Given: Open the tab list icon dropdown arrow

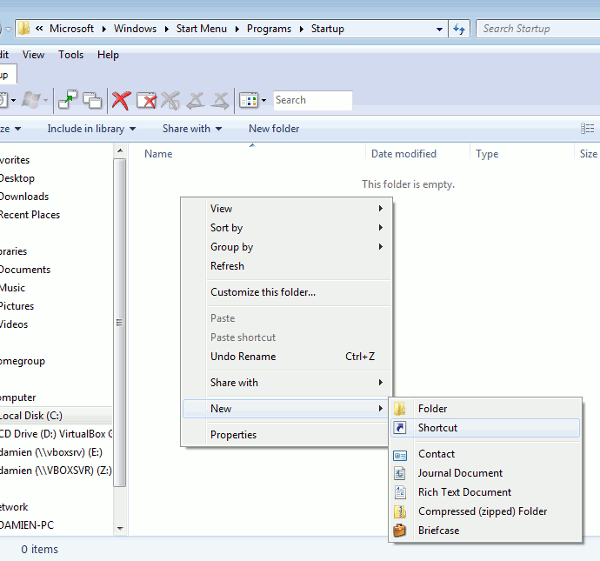Looking at the screenshot, I should pyautogui.click(x=264, y=101).
